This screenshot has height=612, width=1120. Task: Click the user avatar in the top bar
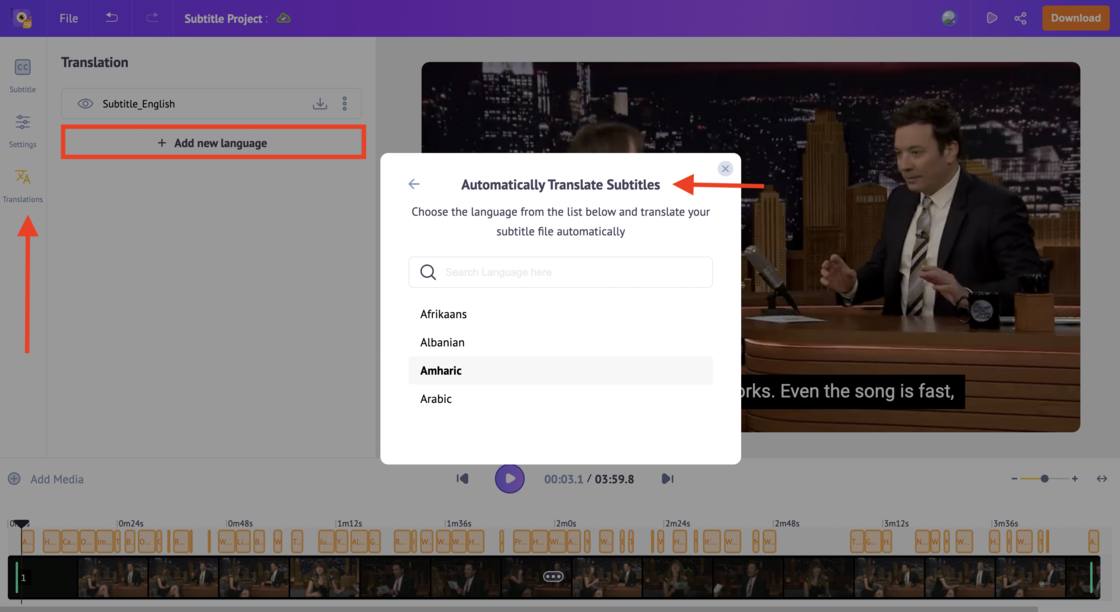pos(948,17)
